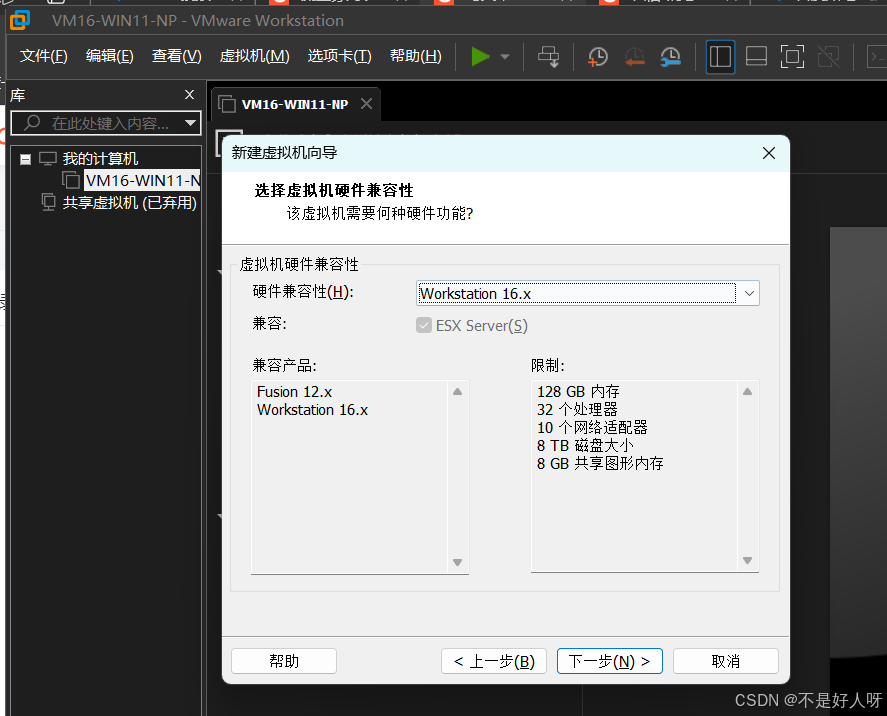This screenshot has height=716, width=887.
Task: Select Workstation 16.x in compatible products list
Action: [312, 410]
